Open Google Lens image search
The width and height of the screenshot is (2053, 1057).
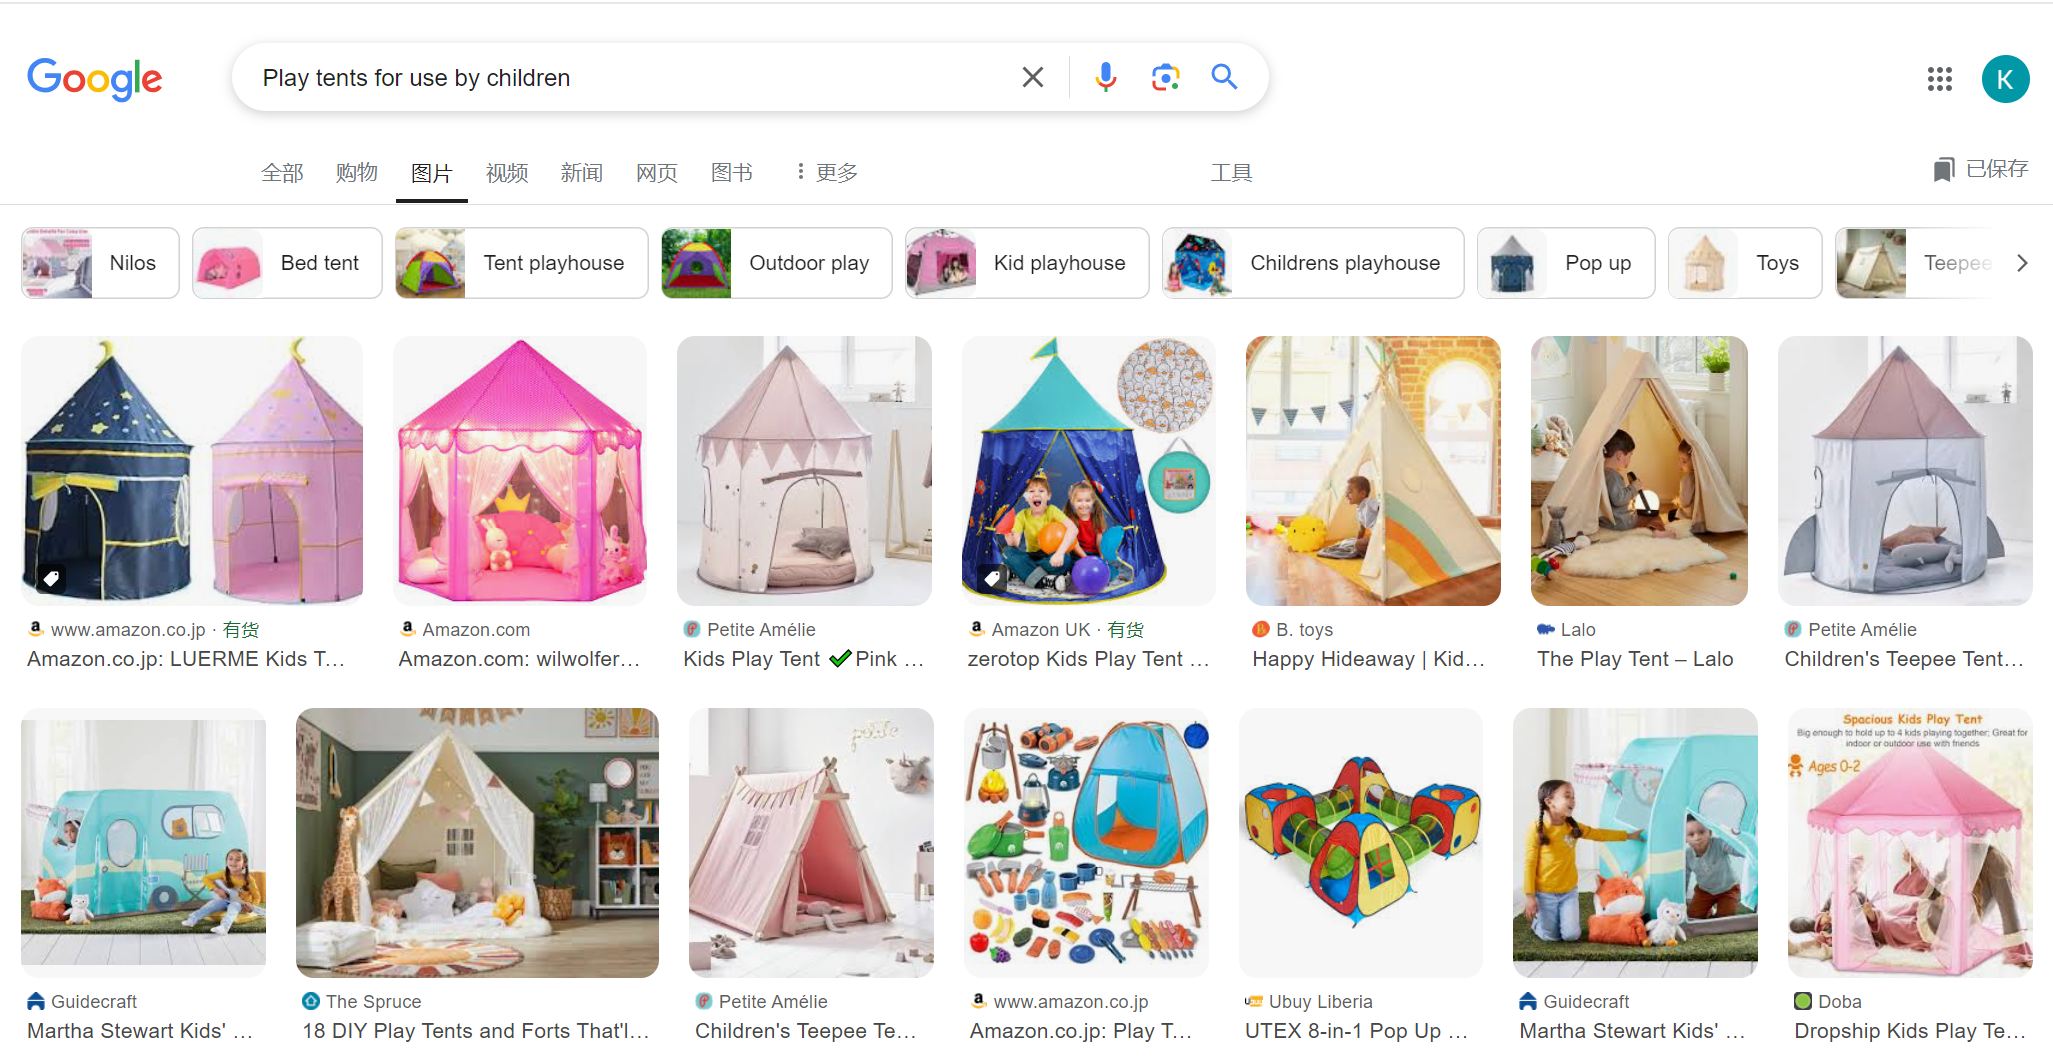pyautogui.click(x=1165, y=77)
